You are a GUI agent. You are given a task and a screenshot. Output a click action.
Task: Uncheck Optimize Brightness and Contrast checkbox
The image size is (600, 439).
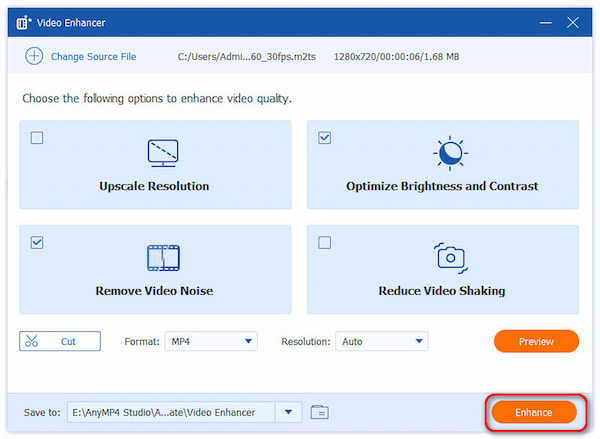click(x=325, y=138)
